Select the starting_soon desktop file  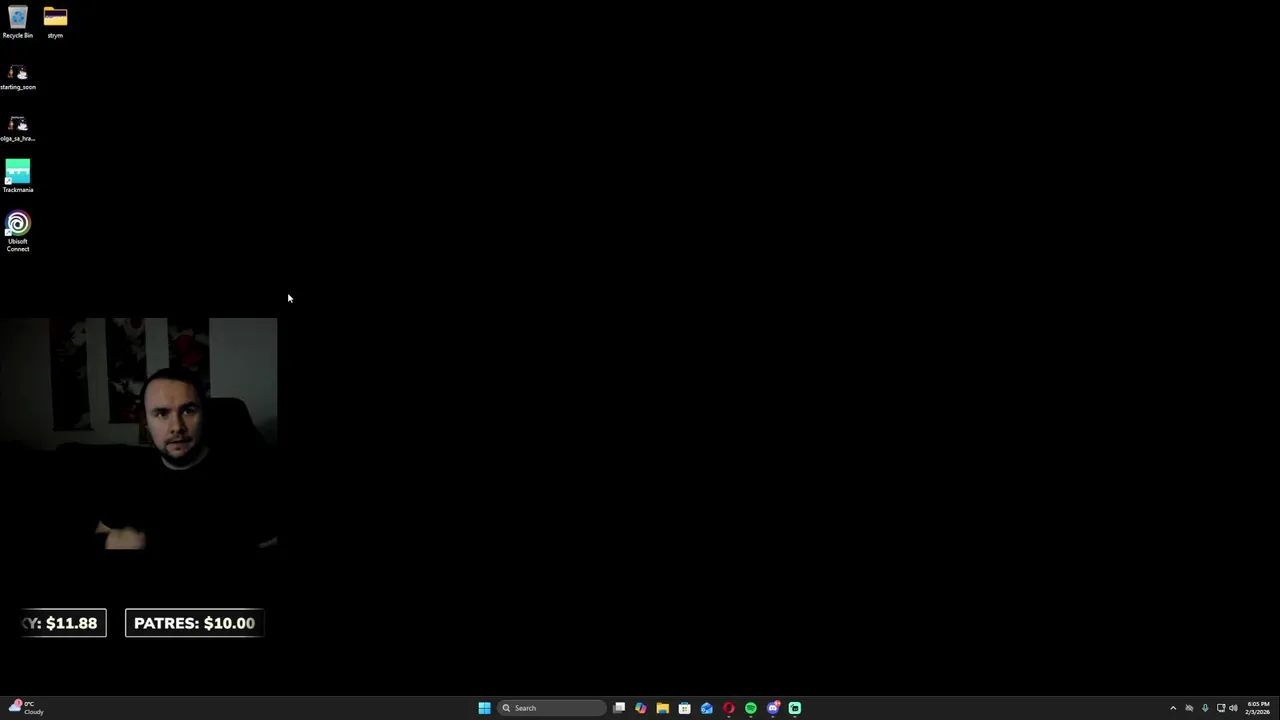pyautogui.click(x=18, y=77)
